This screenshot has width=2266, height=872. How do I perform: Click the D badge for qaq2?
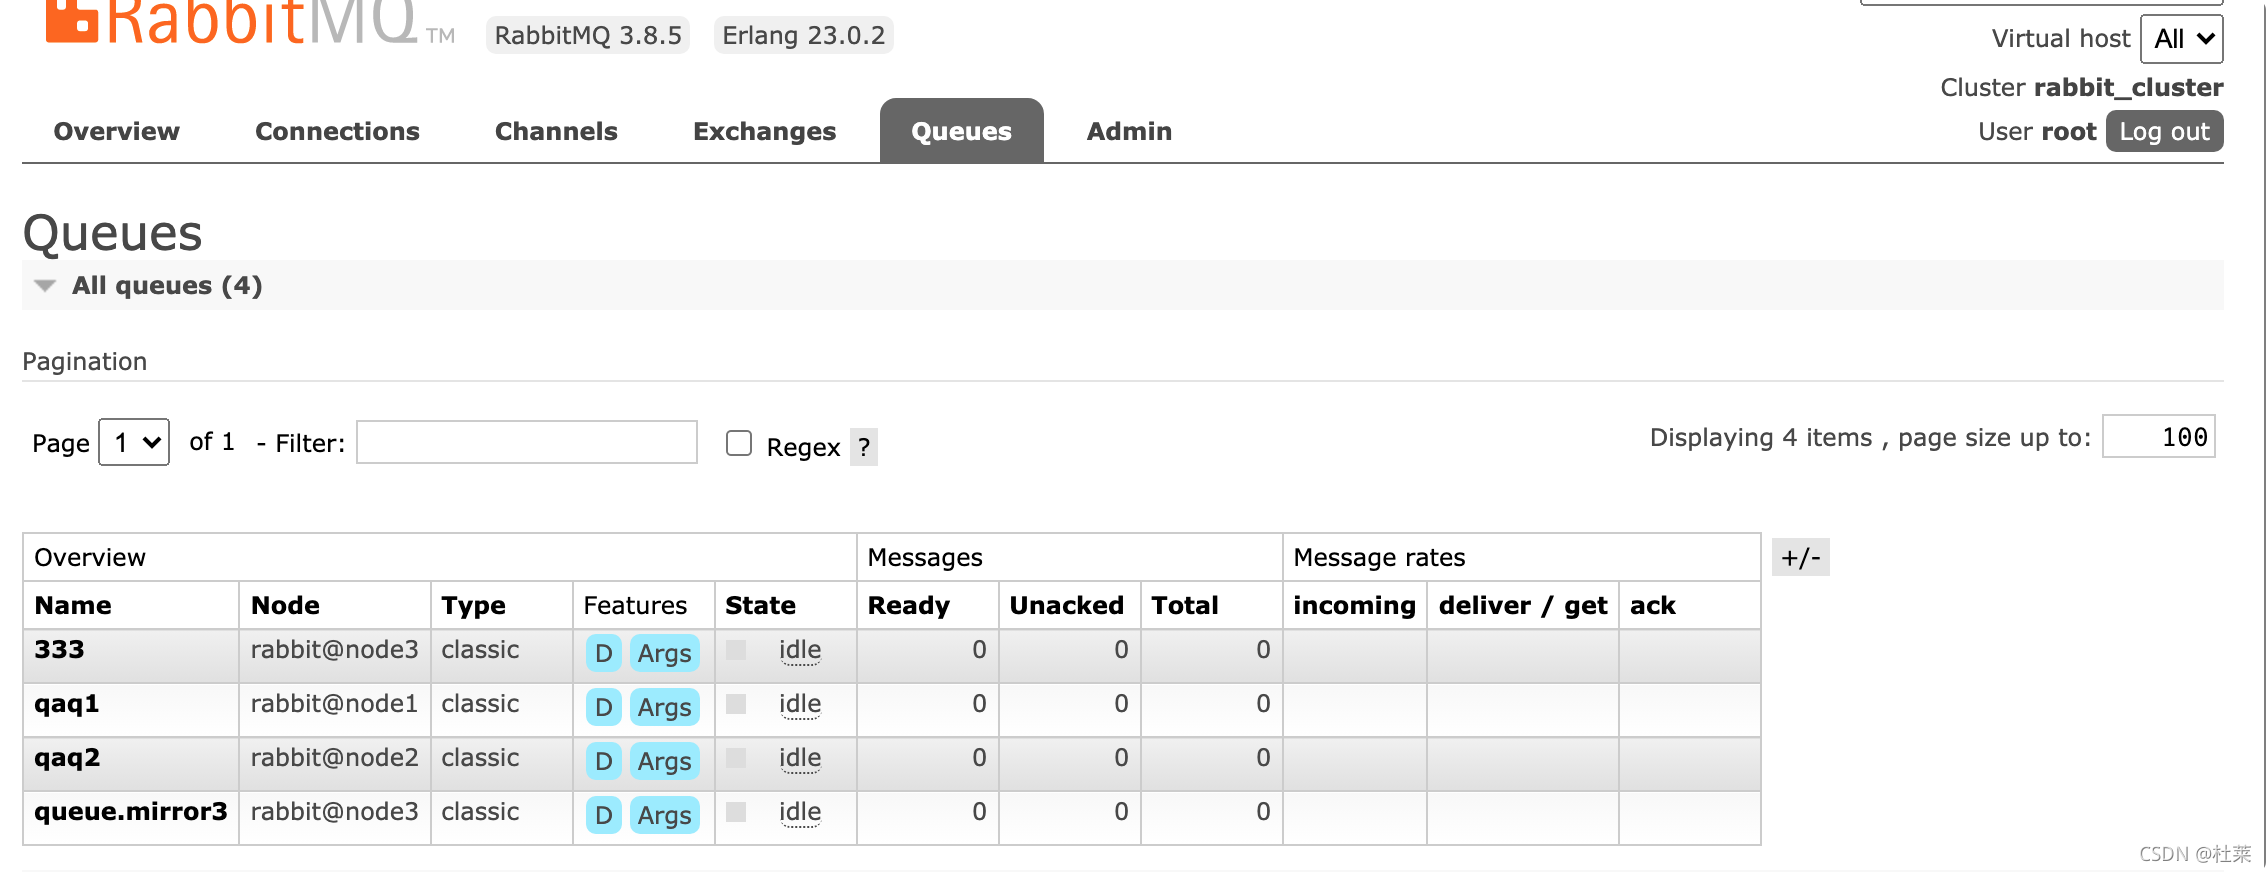click(603, 761)
